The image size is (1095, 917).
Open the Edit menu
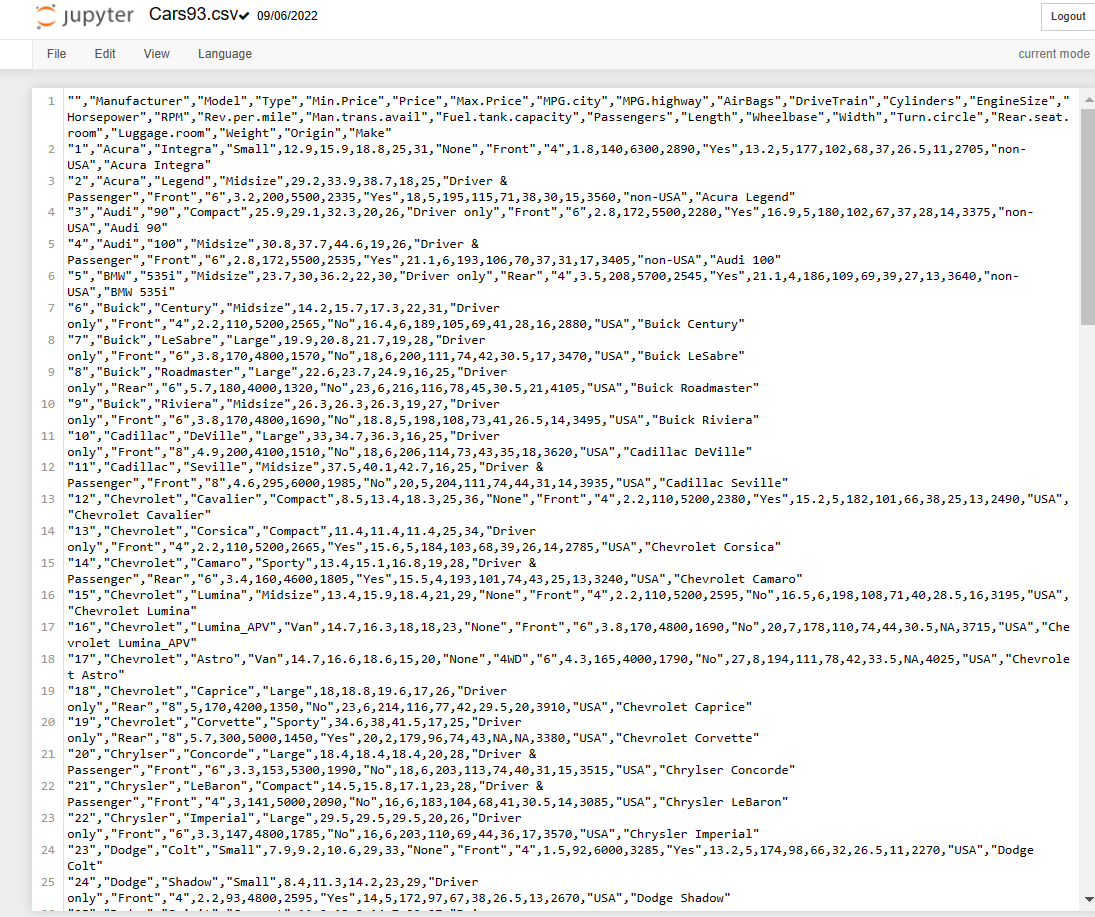104,53
